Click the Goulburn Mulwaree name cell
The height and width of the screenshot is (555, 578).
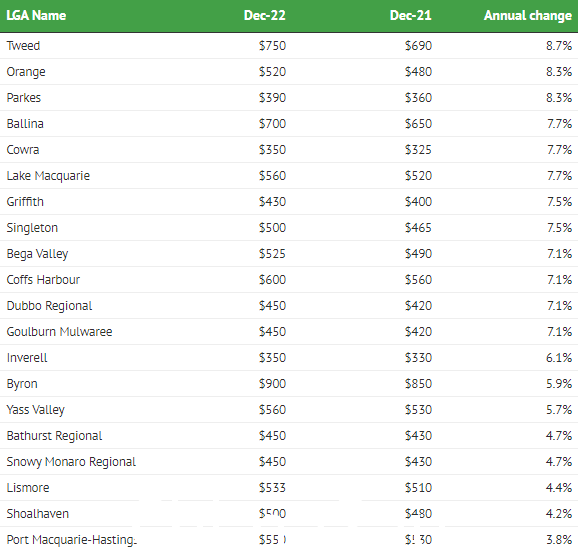[x=59, y=332]
